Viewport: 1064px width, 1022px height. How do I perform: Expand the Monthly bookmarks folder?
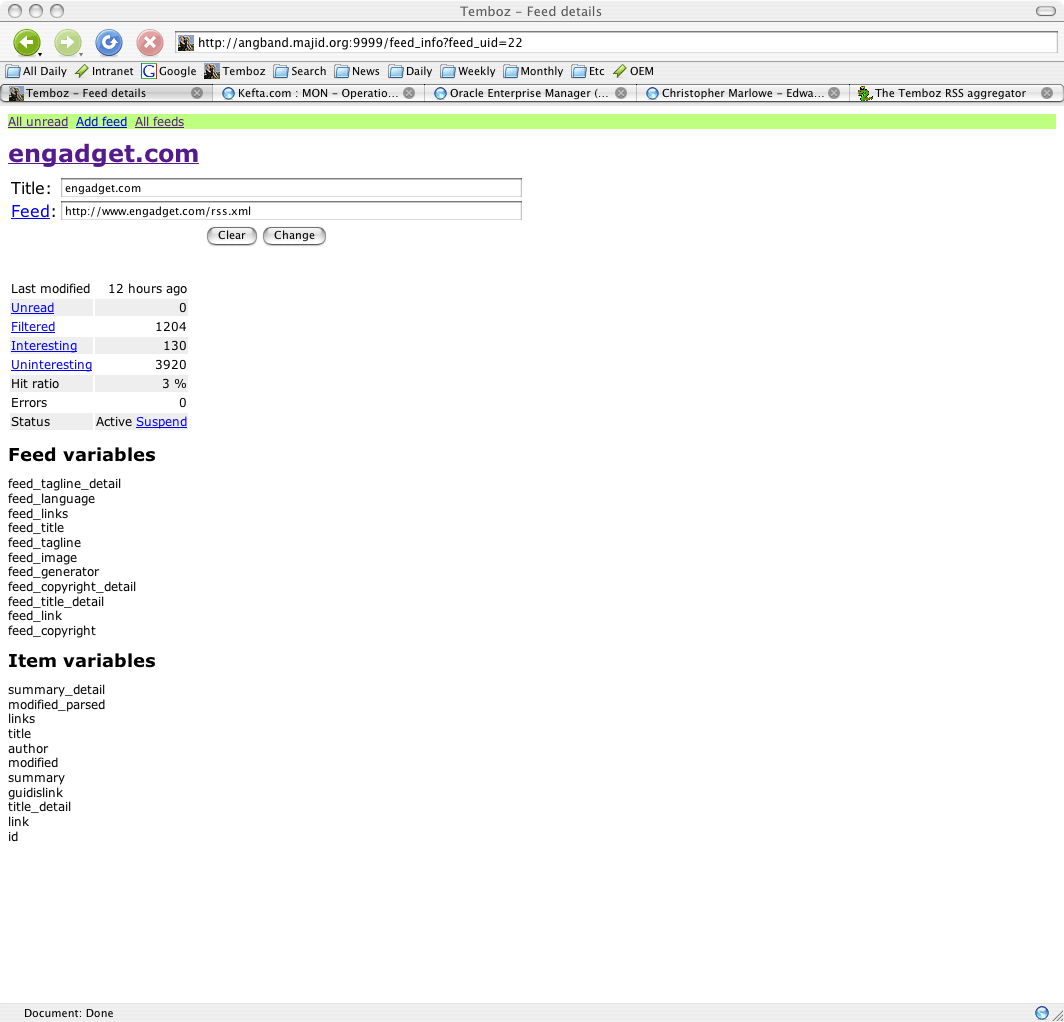pos(533,71)
